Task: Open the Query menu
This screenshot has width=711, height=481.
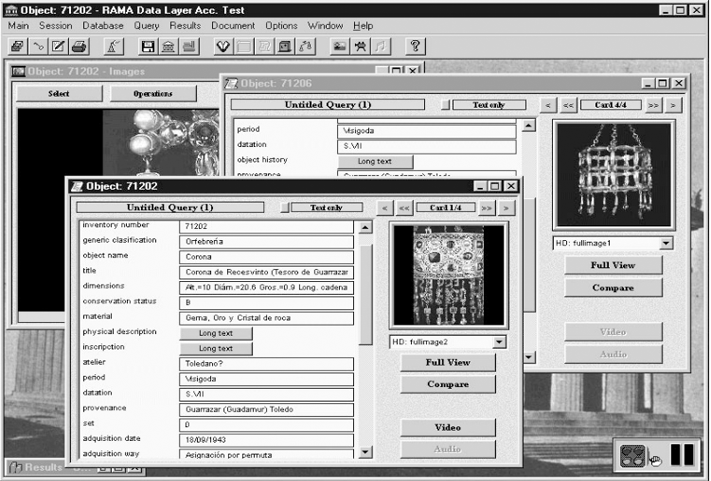Action: click(x=146, y=26)
